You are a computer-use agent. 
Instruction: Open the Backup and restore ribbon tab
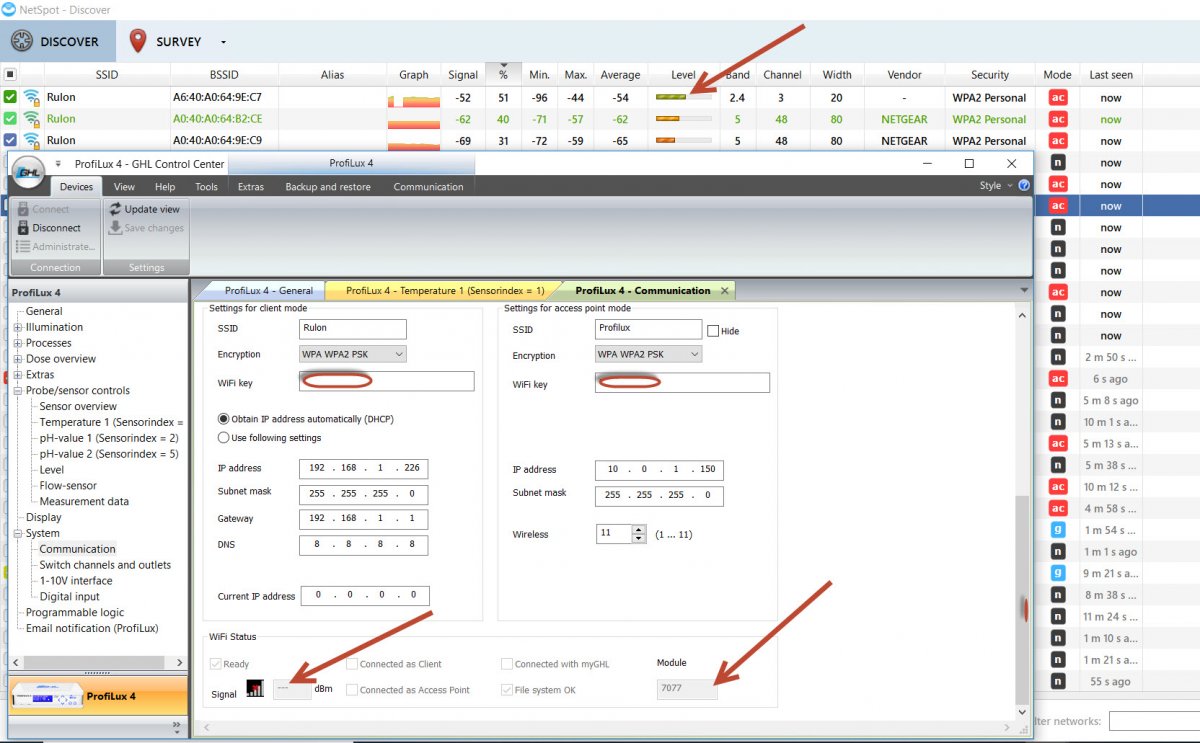pos(328,187)
